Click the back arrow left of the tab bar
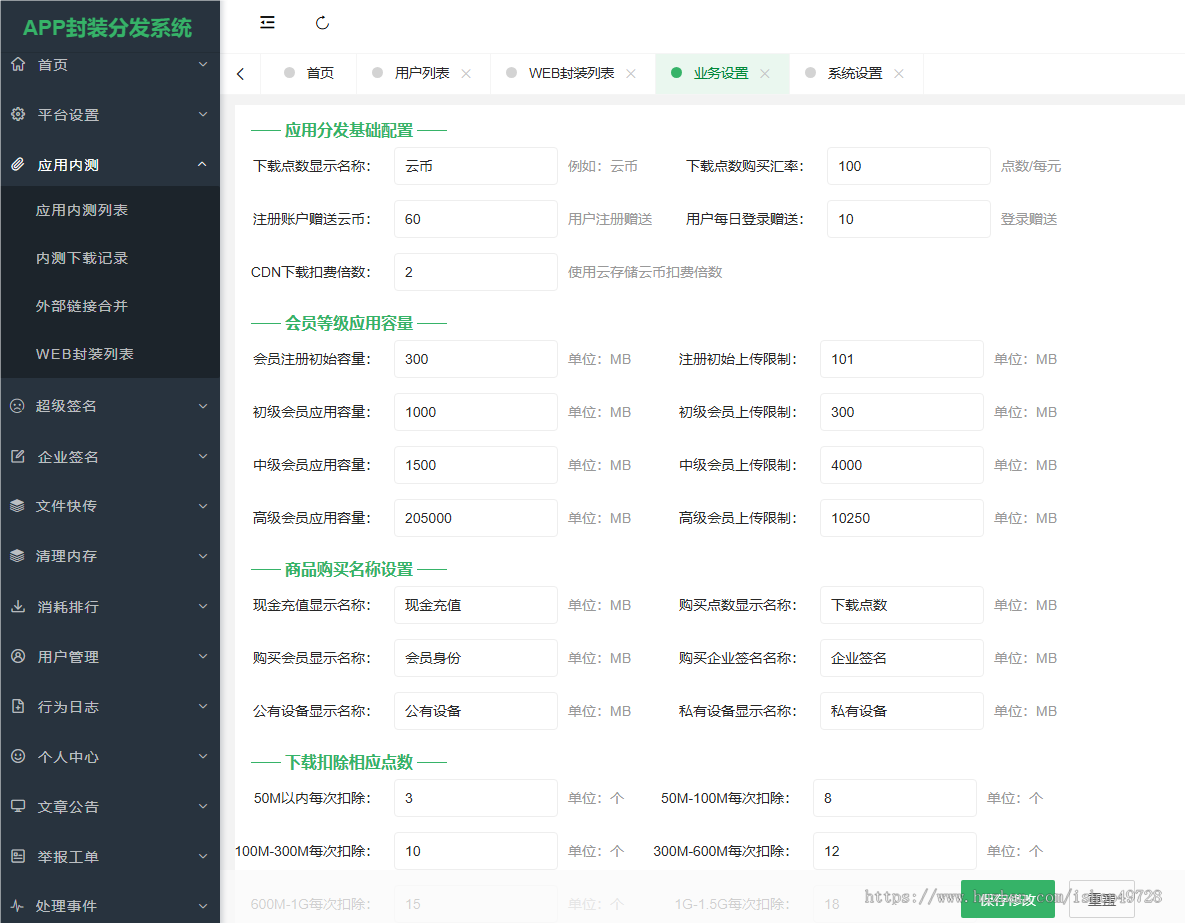 coord(243,73)
